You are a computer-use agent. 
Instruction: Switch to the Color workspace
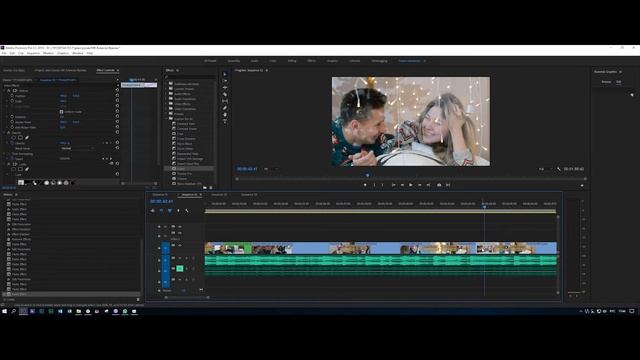pos(273,61)
